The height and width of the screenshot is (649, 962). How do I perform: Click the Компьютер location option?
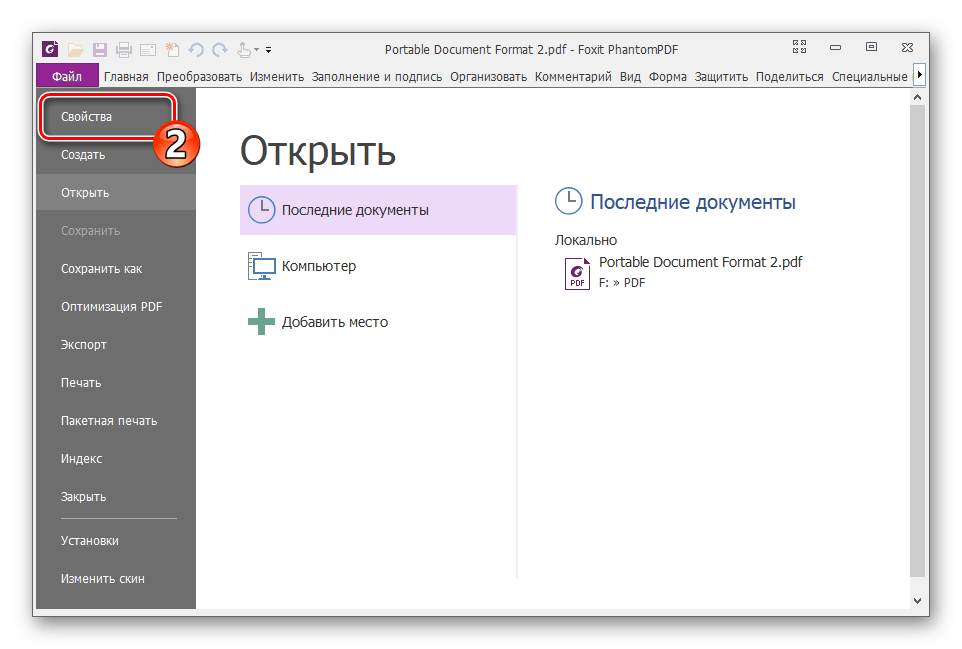pos(319,266)
